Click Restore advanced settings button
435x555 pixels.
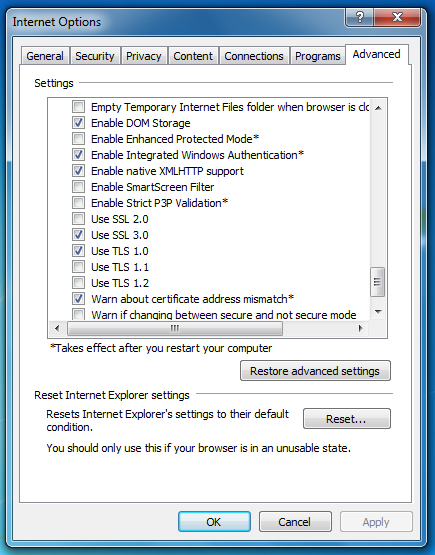coord(315,371)
